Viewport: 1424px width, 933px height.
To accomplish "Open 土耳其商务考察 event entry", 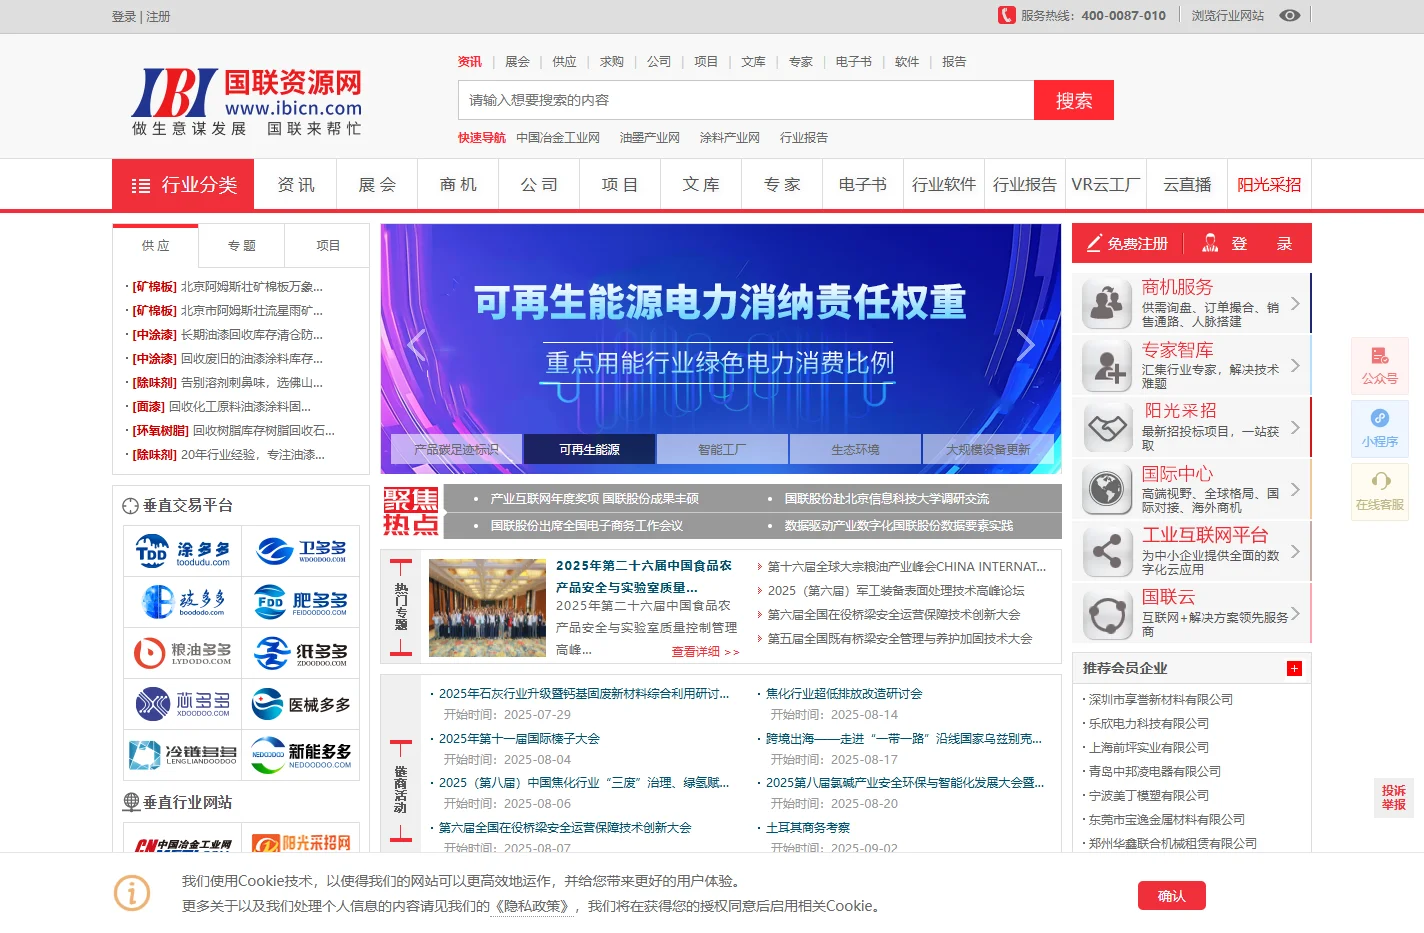I will click(x=808, y=828).
